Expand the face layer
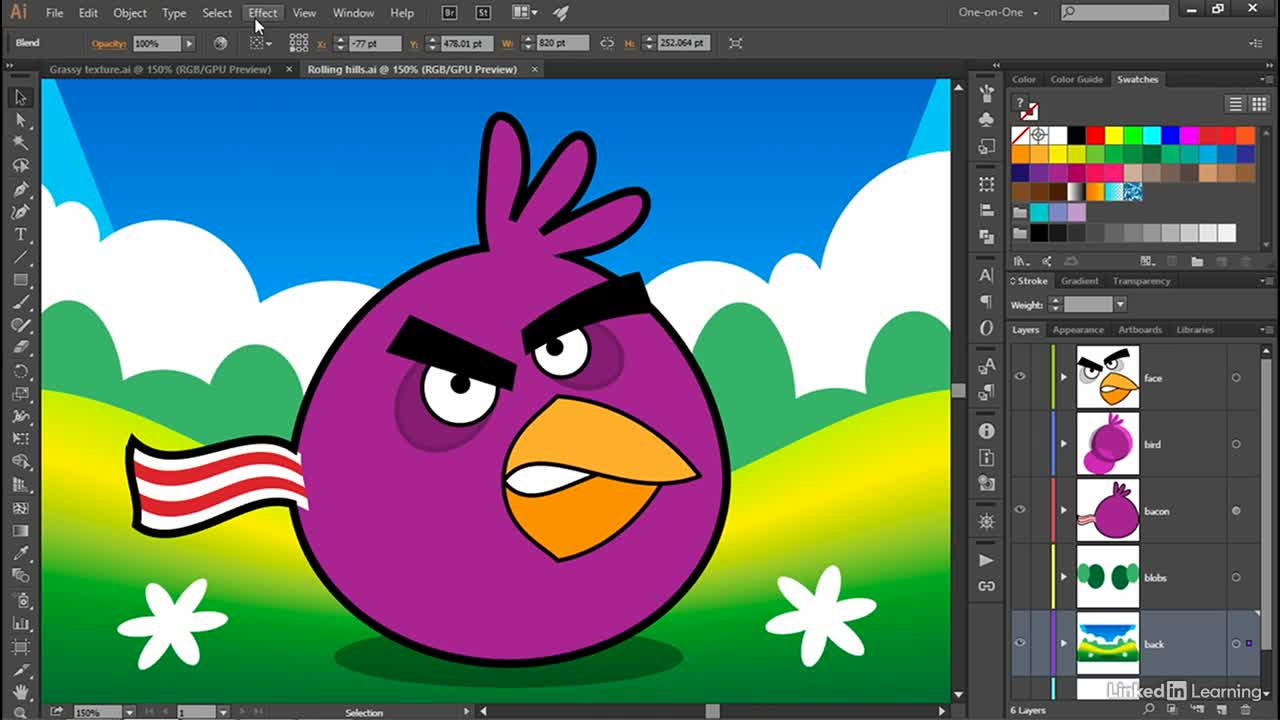Screen dimensions: 1280x720 point(1064,378)
